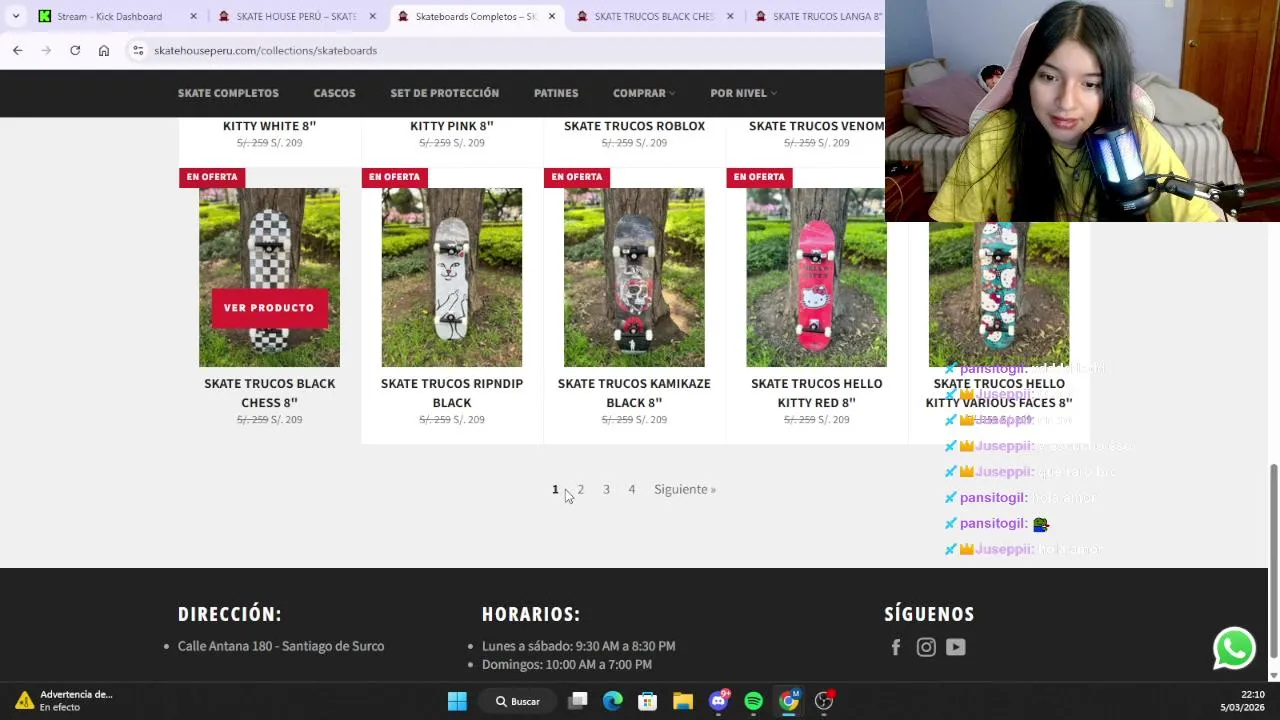Click the Siguiente » pagination link
Image resolution: width=1280 pixels, height=720 pixels.
[685, 489]
